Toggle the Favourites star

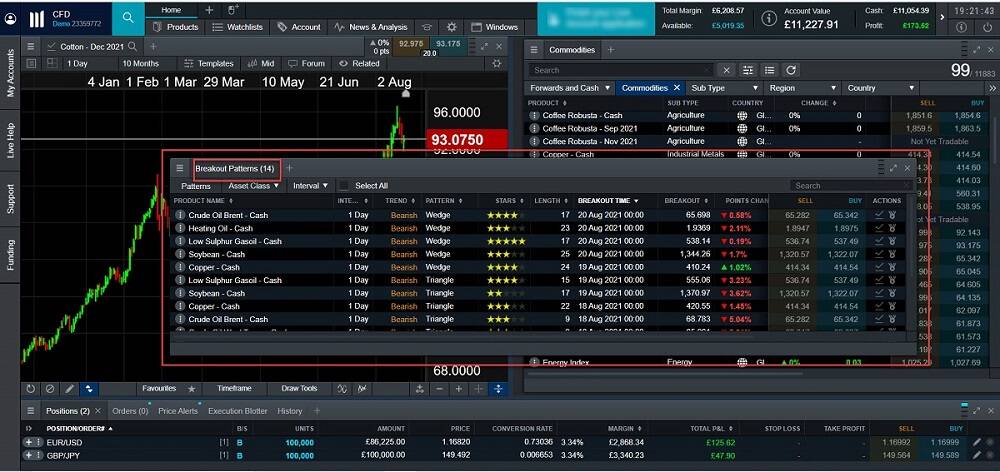(191, 388)
